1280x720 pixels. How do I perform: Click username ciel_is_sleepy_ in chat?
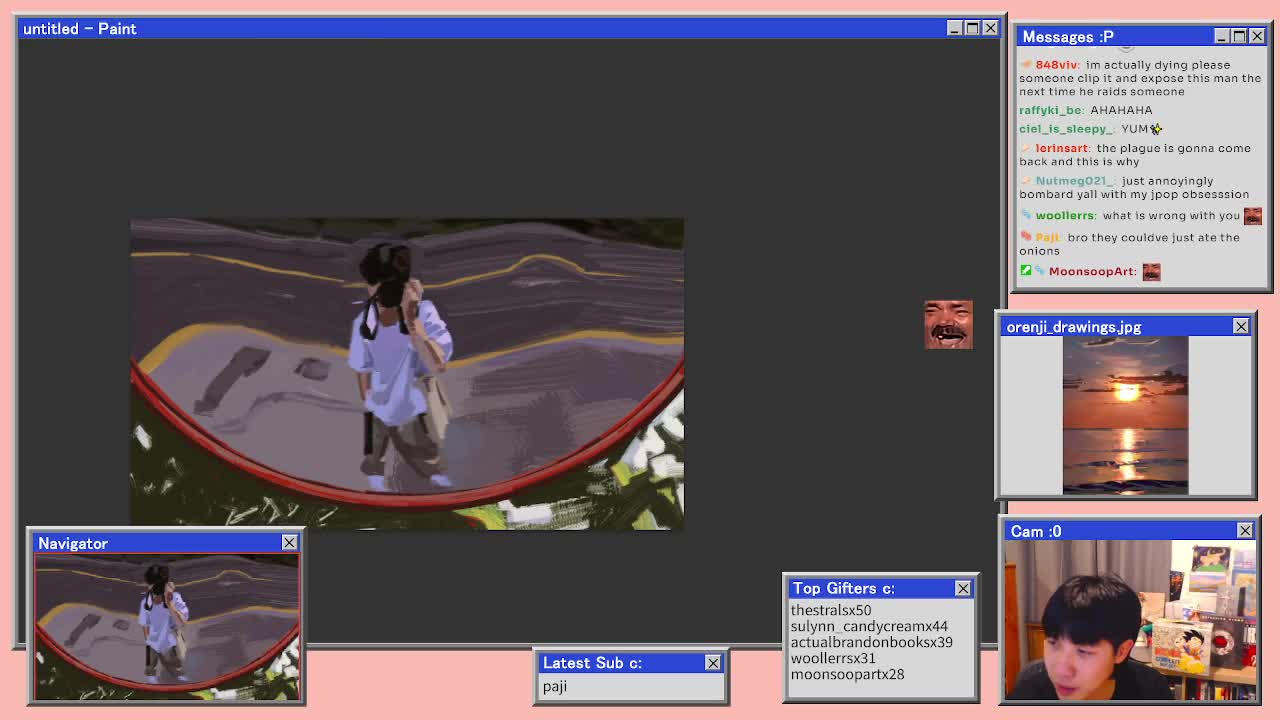[x=1065, y=129]
